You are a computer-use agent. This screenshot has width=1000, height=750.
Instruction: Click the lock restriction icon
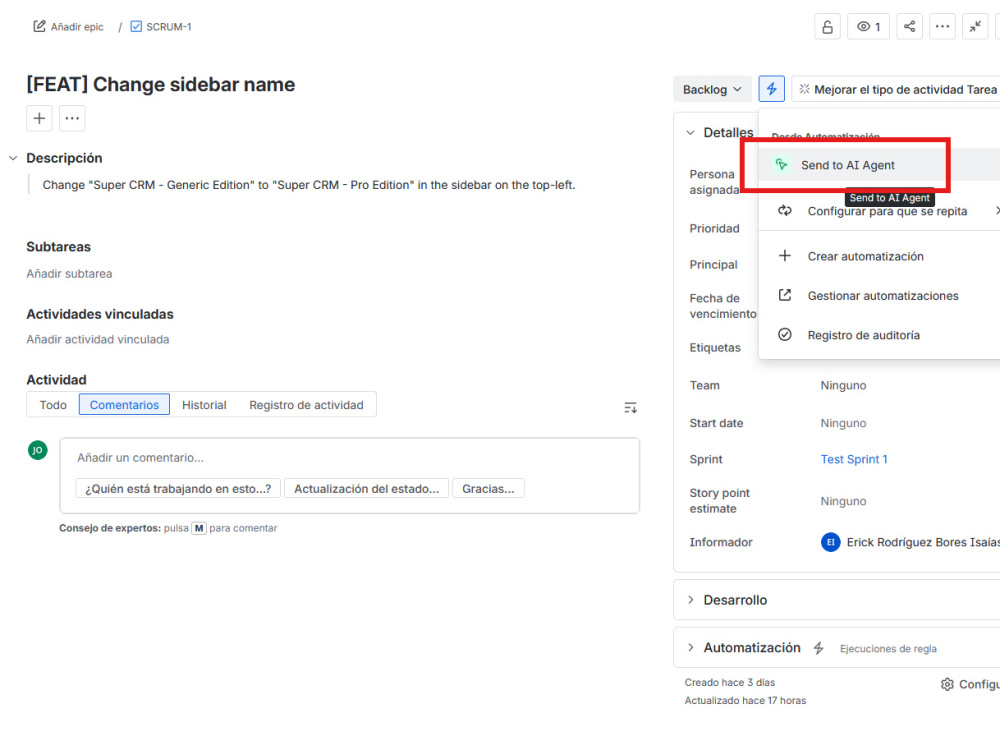click(827, 27)
